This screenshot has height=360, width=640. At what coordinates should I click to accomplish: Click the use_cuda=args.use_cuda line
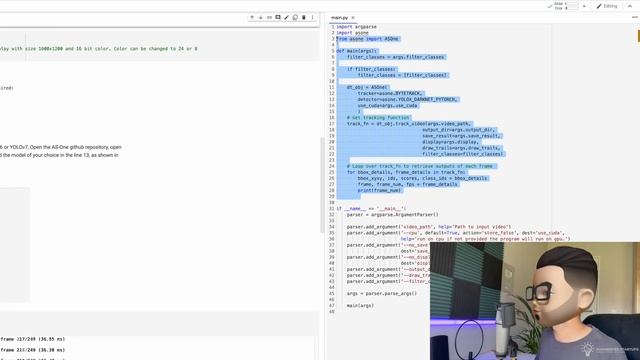[387, 106]
